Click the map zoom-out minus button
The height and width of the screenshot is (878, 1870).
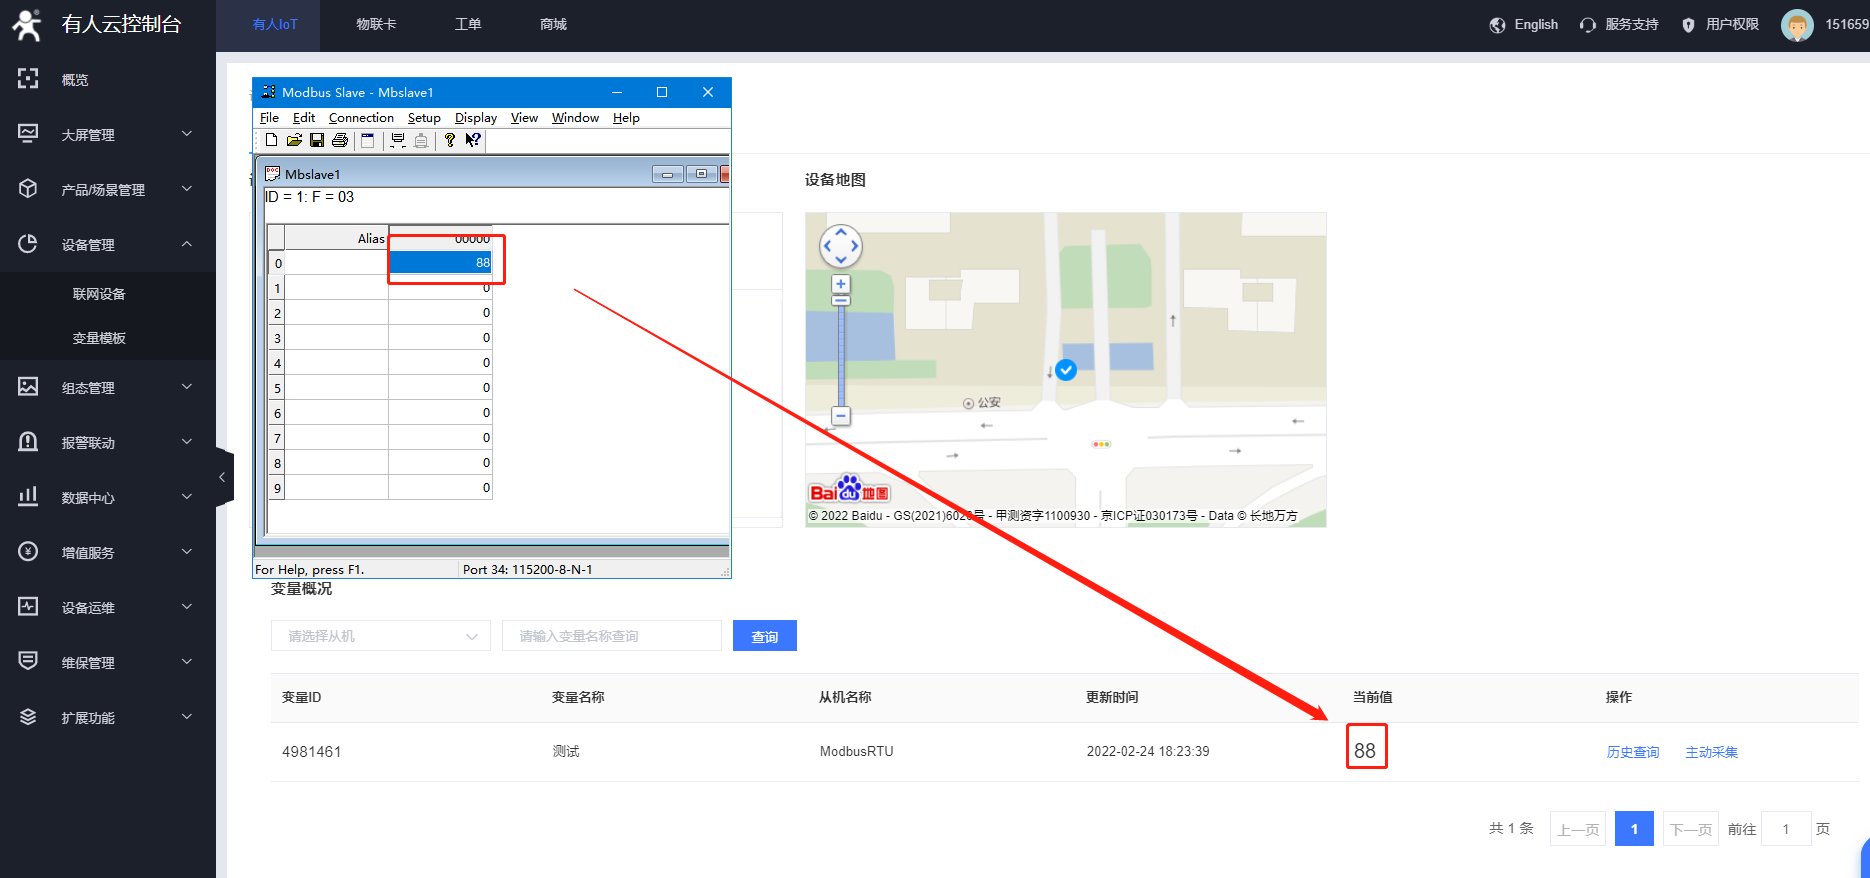pos(841,416)
